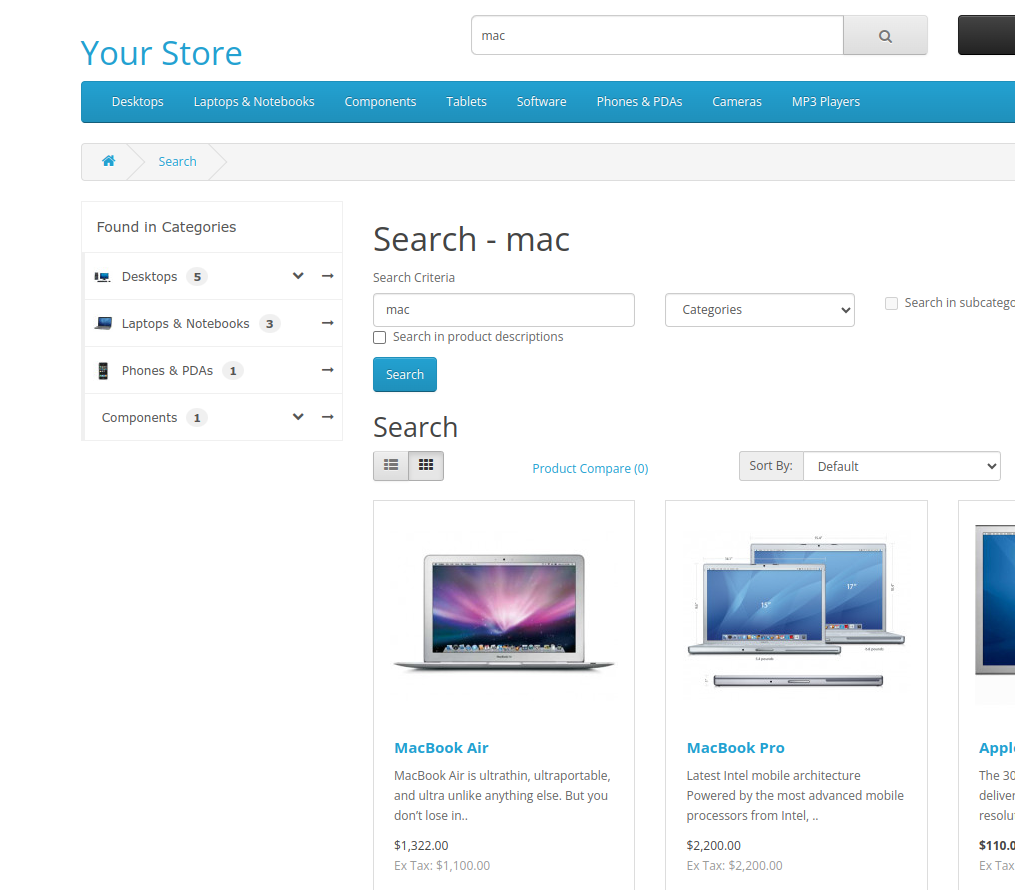1015x890 pixels.
Task: Open Components menu in navigation bar
Action: point(380,102)
